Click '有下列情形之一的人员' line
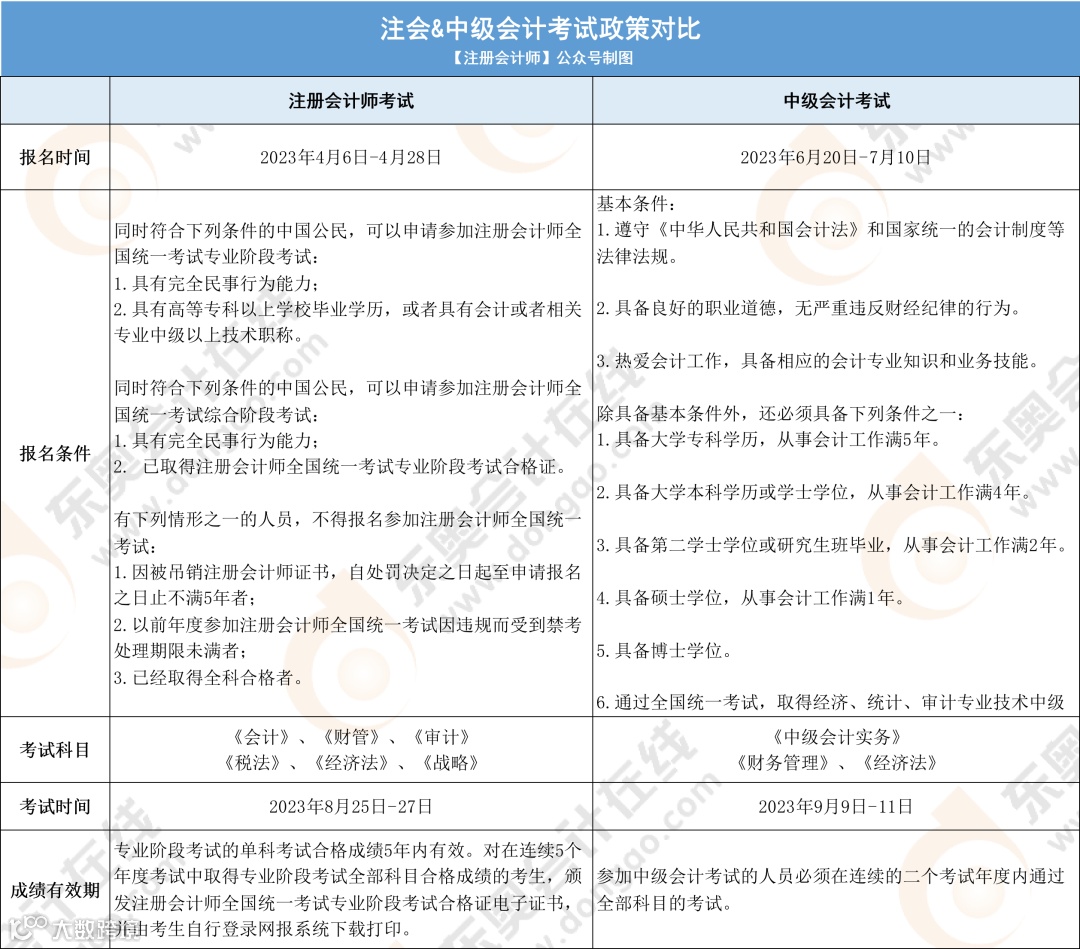This screenshot has width=1080, height=949. pyautogui.click(x=348, y=519)
